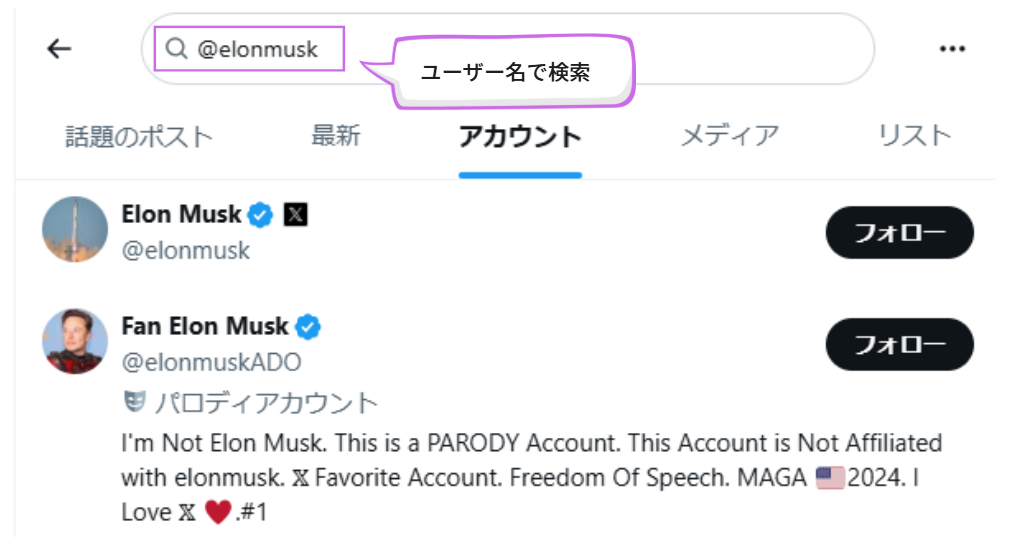Click Fan Elon Musk's verified badge
Viewport: 1011px width, 545px height.
pos(308,326)
